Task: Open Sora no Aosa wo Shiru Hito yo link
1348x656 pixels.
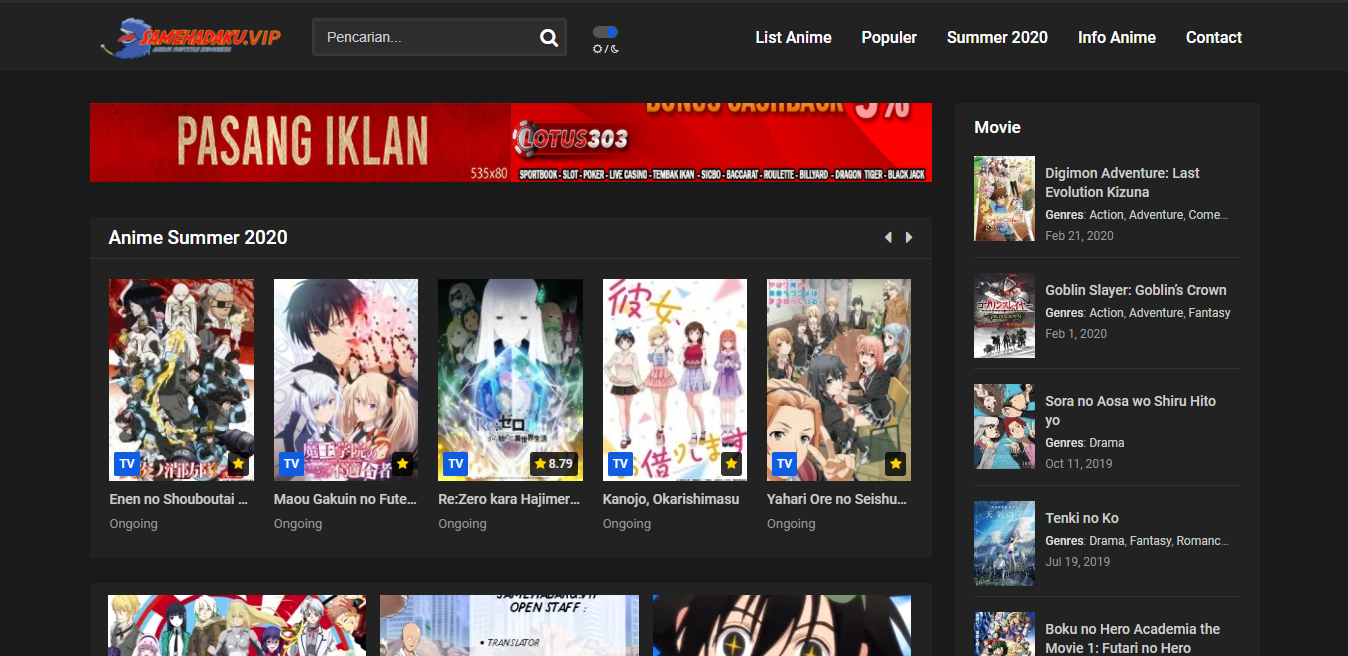Action: pos(1130,410)
